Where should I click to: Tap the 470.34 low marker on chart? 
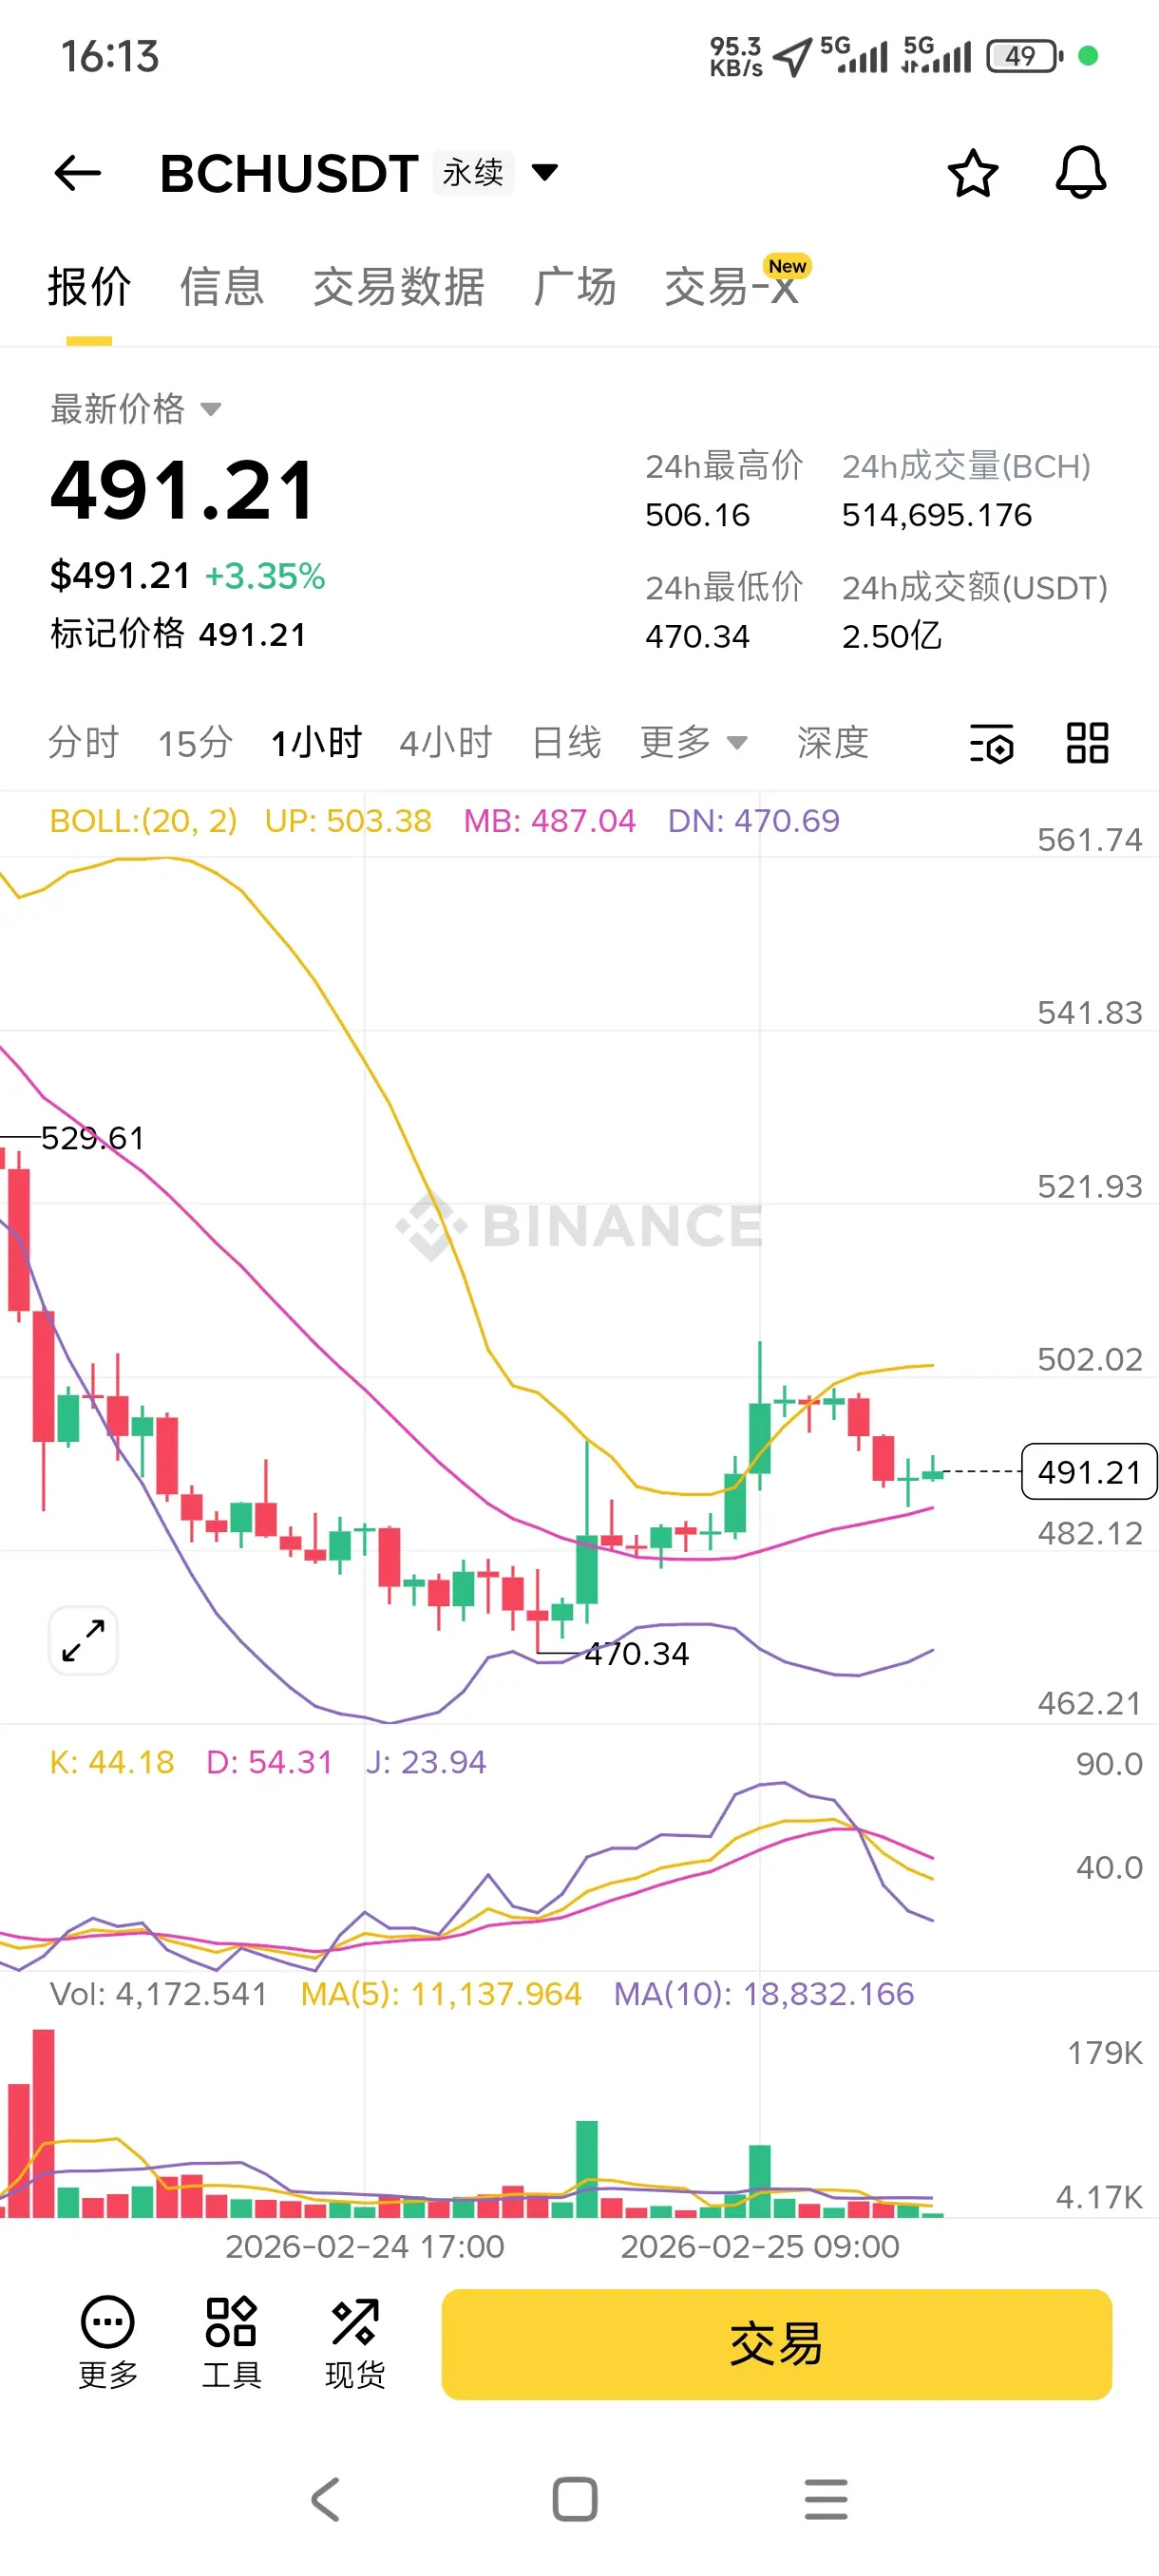[x=637, y=1654]
